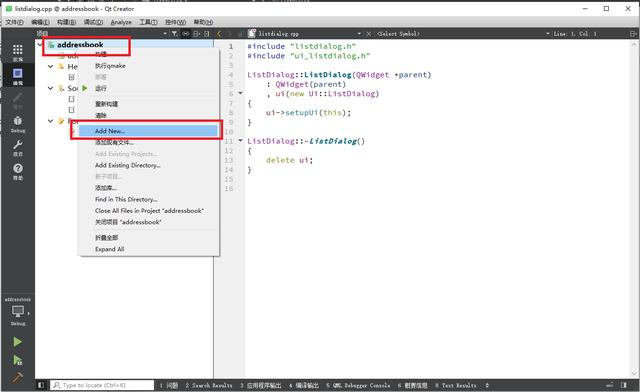Open the Analyze menu
Screen dimensions: 640x392
point(121,22)
